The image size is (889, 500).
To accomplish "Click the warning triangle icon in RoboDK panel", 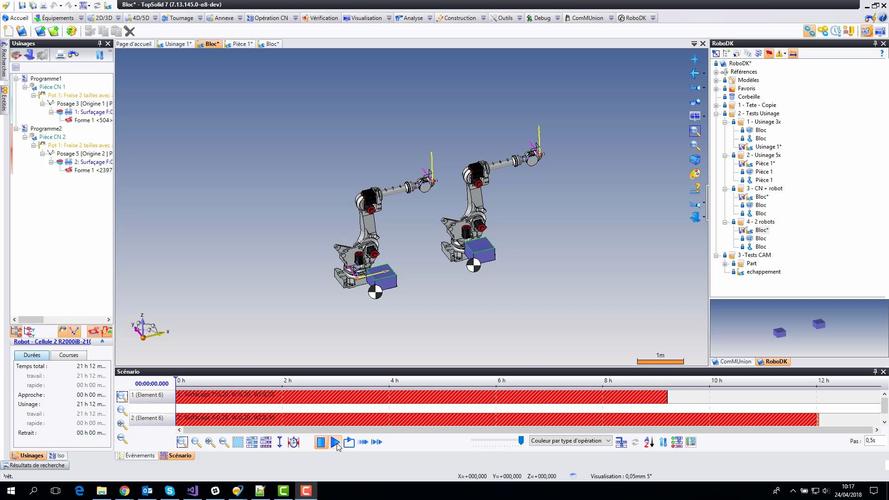I will 779,53.
